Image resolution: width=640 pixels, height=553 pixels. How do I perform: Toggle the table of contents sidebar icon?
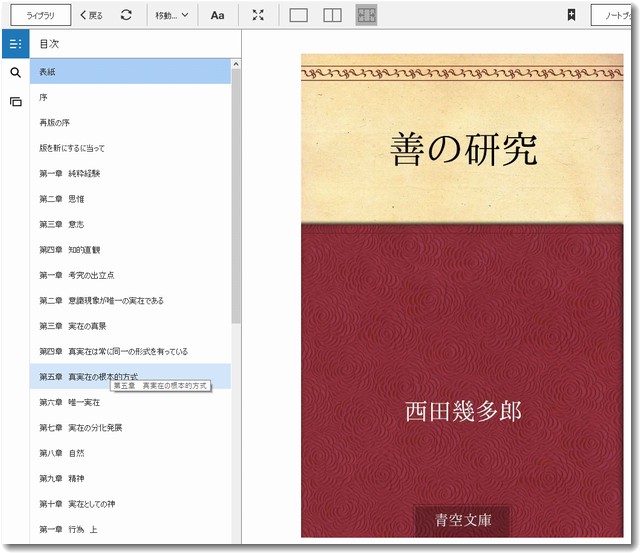[16, 44]
